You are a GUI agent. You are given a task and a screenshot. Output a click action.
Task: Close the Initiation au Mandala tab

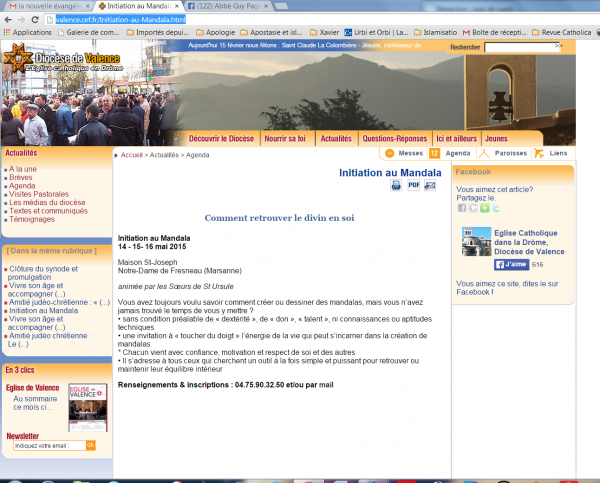click(x=177, y=6)
